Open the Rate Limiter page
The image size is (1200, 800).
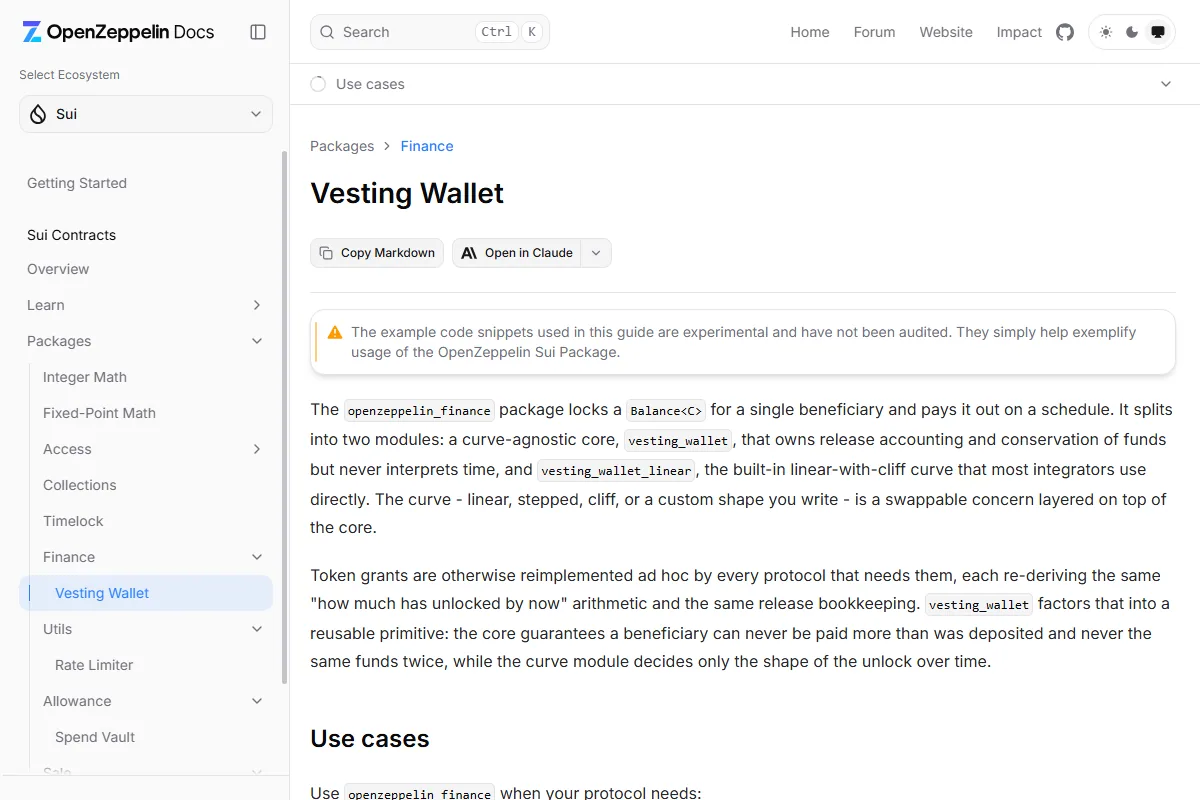pos(94,665)
